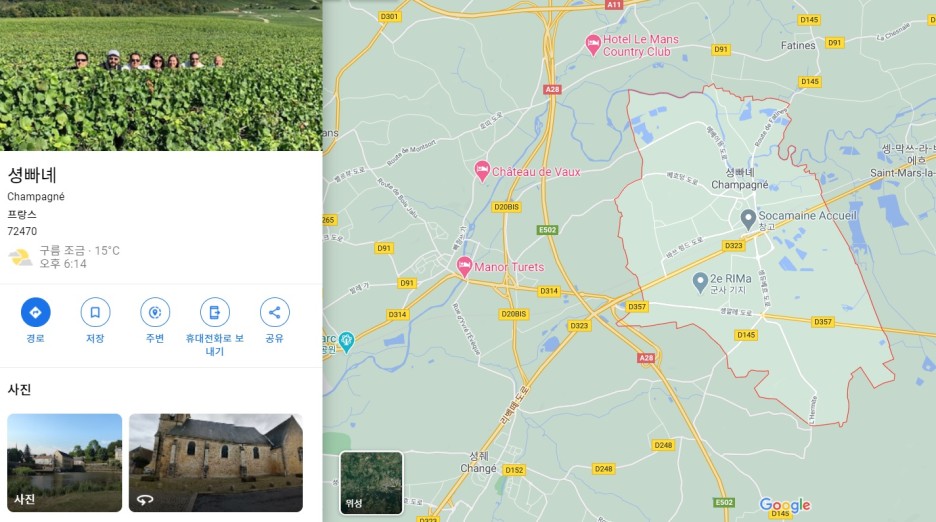The height and width of the screenshot is (522, 936).
Task: Save the place with the 저장 bookmark icon
Action: coord(95,312)
